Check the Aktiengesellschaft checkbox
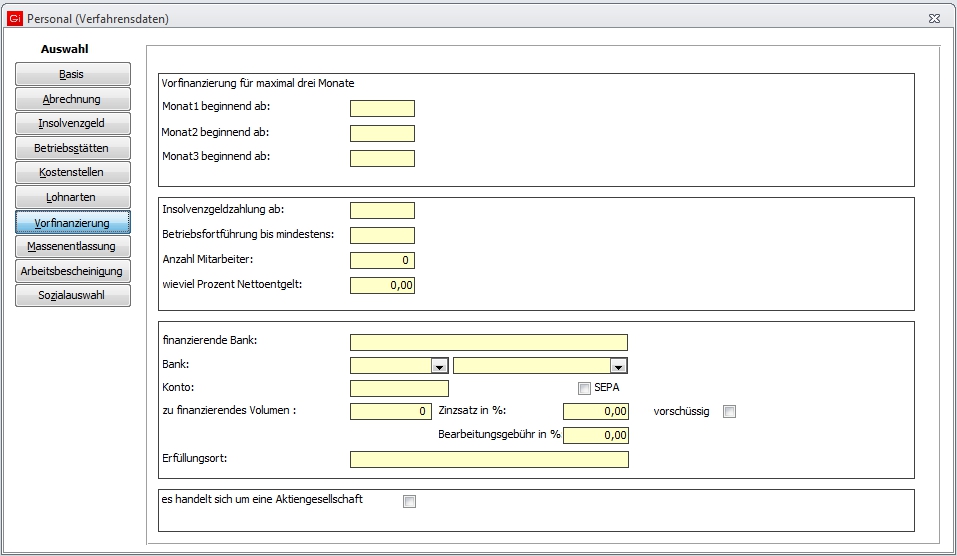The height and width of the screenshot is (556, 957). (409, 502)
